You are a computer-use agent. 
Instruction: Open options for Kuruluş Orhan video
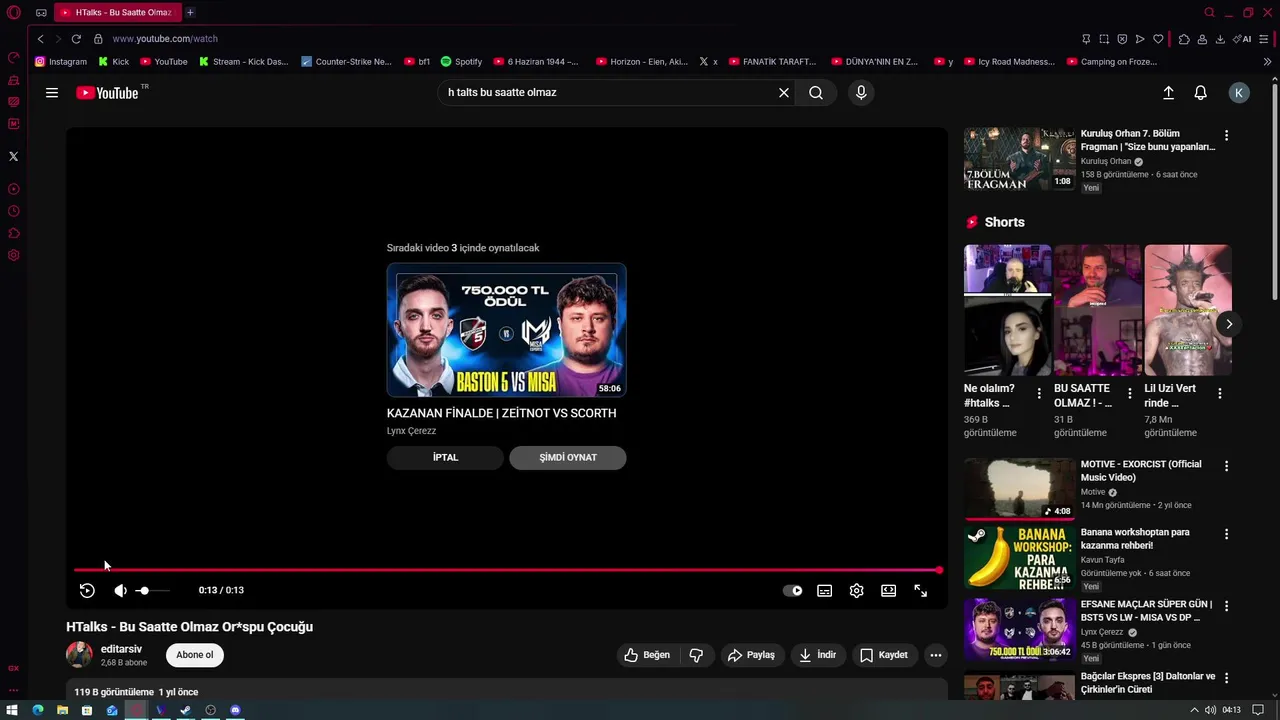tap(1227, 135)
